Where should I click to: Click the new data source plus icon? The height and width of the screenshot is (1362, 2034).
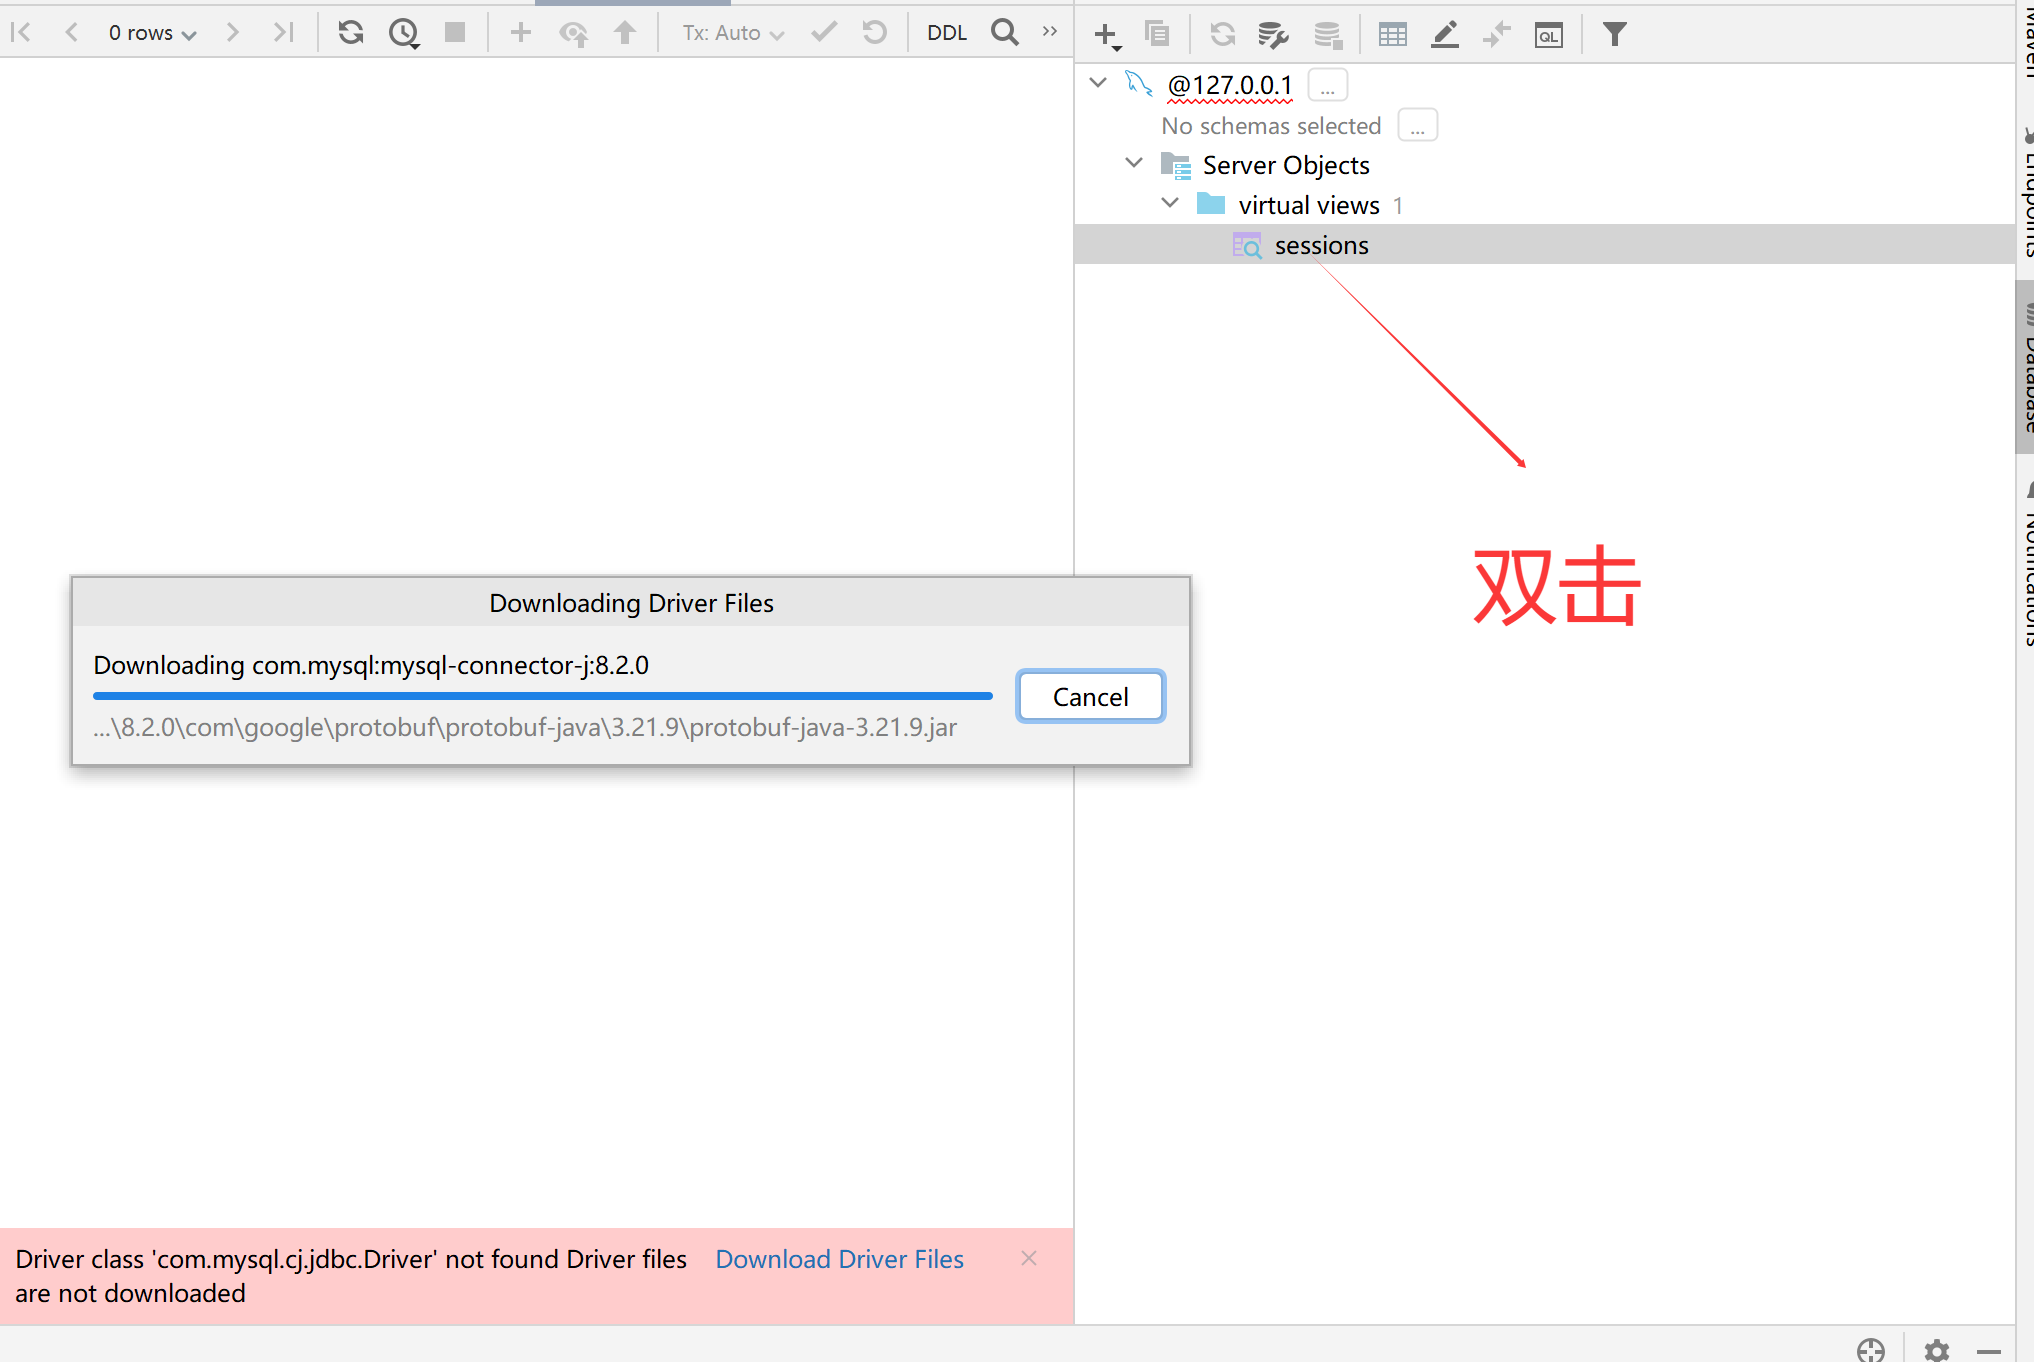[1106, 35]
